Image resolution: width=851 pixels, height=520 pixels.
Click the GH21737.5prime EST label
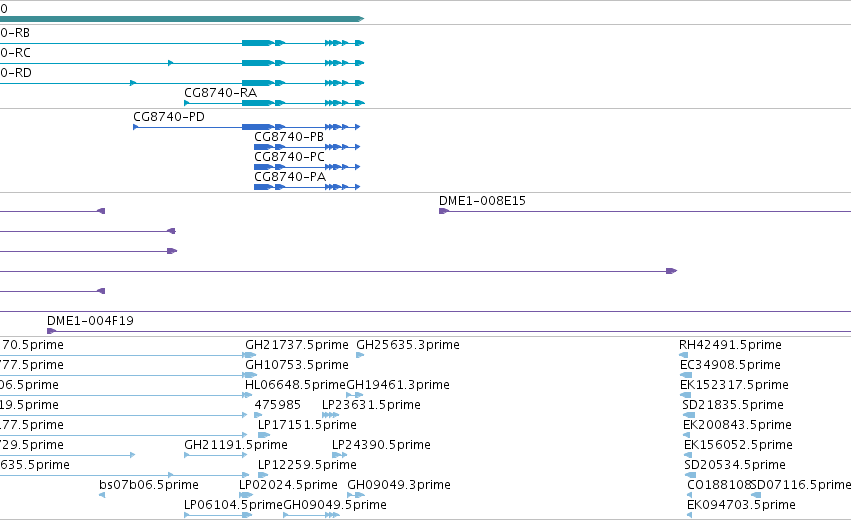(x=297, y=345)
